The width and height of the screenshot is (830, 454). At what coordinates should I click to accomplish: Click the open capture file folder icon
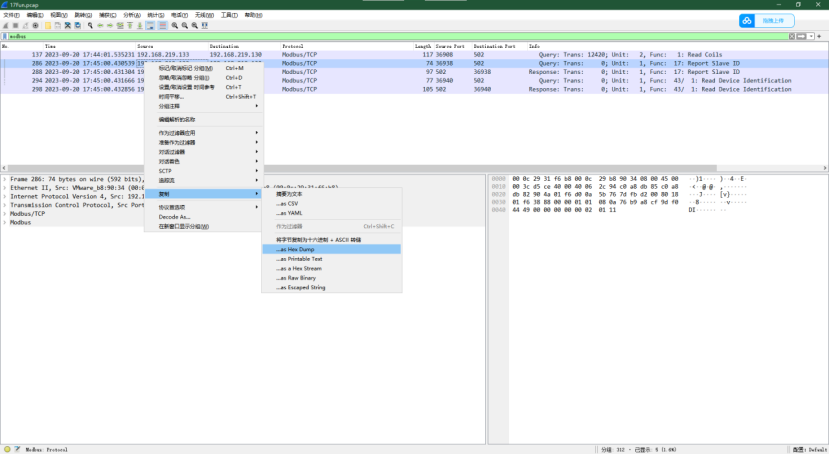coord(46,25)
